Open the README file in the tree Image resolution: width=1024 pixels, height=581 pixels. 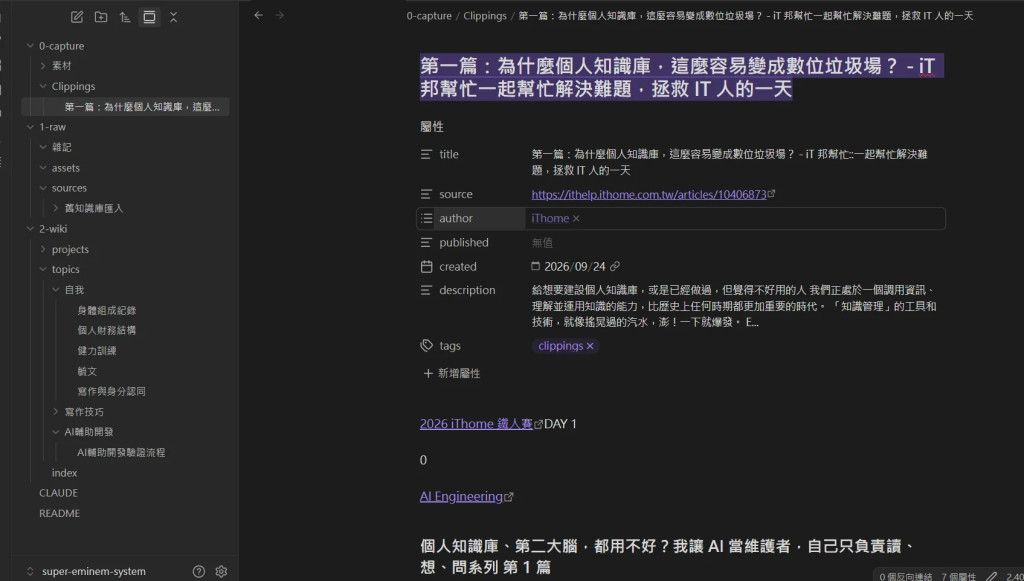(59, 514)
